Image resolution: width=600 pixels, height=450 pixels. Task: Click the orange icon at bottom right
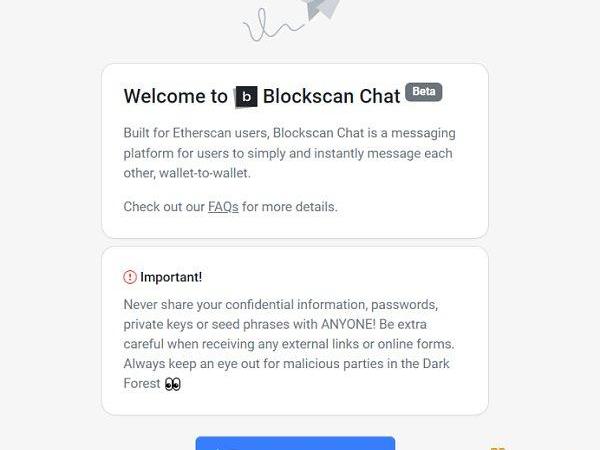(x=498, y=447)
